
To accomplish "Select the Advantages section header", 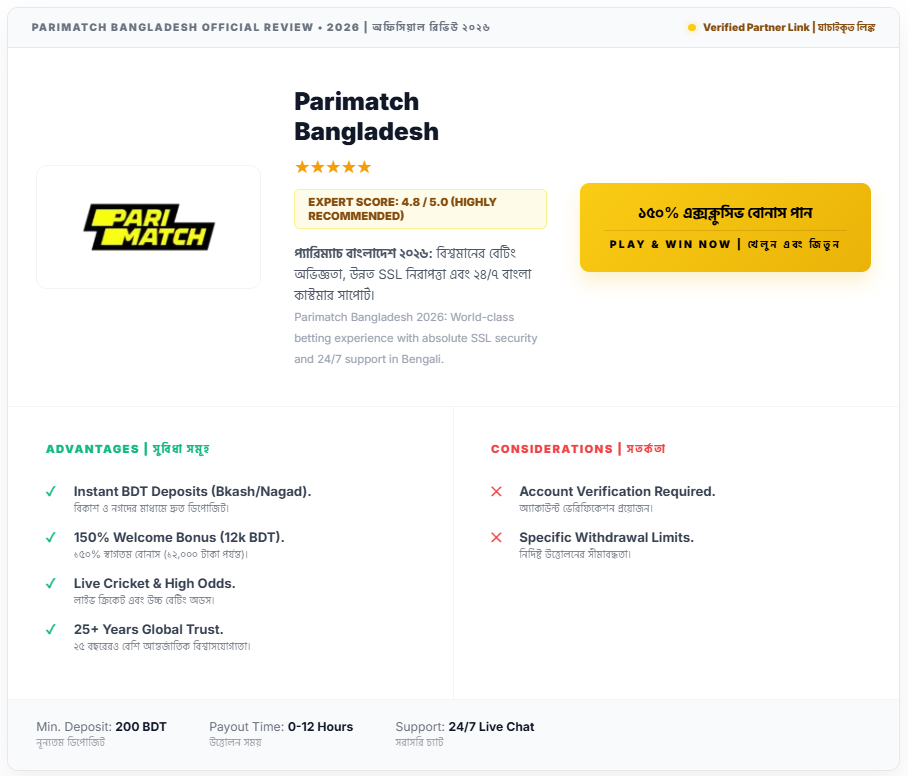I will pos(127,449).
